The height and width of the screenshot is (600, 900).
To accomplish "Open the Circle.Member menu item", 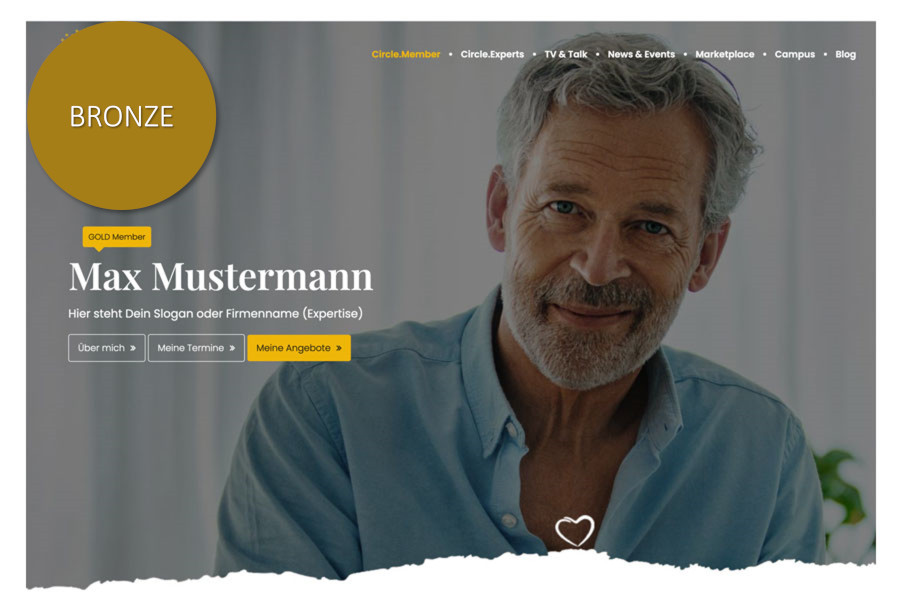I will pos(406,54).
